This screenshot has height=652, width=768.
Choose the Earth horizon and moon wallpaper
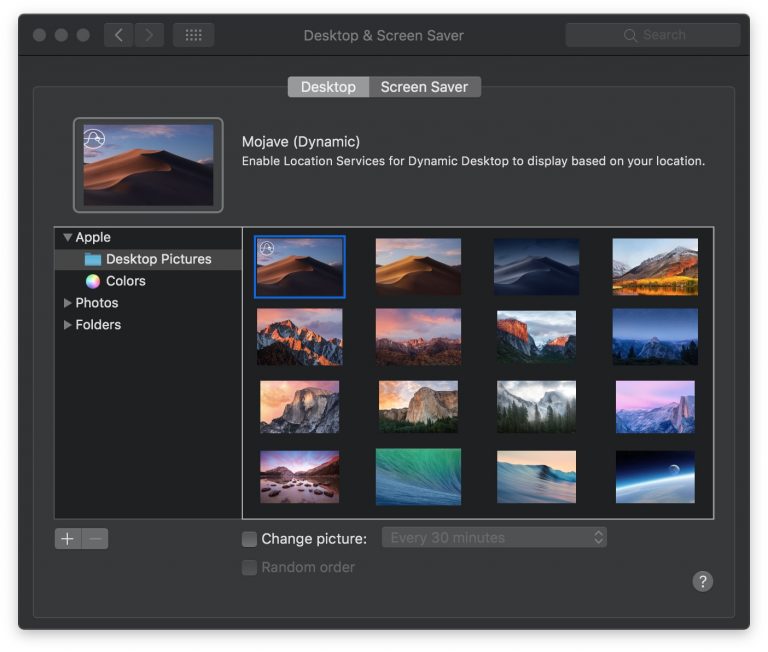tap(655, 477)
